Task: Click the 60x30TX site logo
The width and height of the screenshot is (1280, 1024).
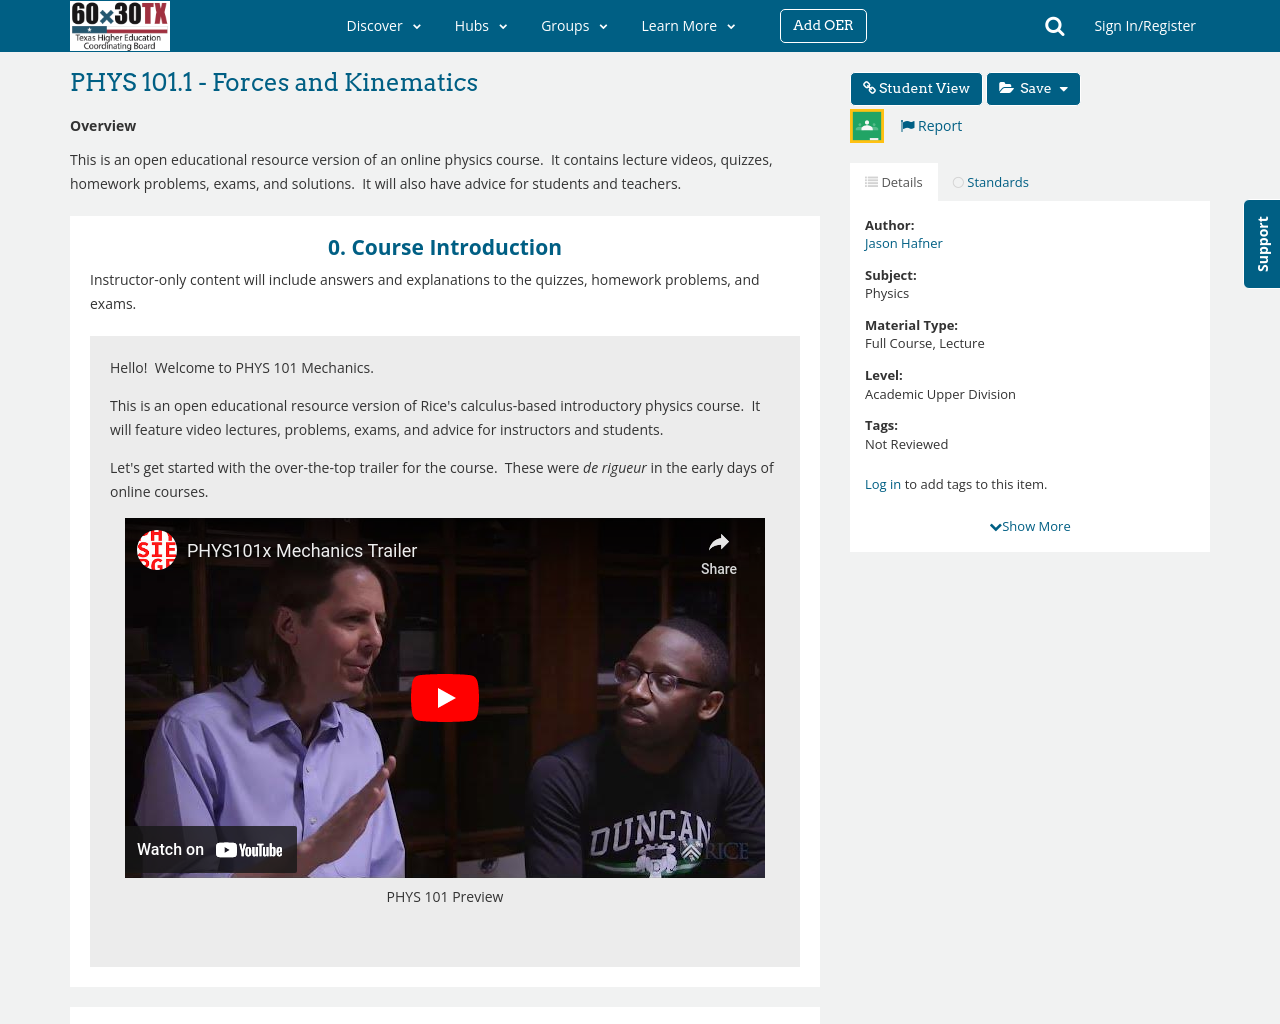Action: pos(120,26)
